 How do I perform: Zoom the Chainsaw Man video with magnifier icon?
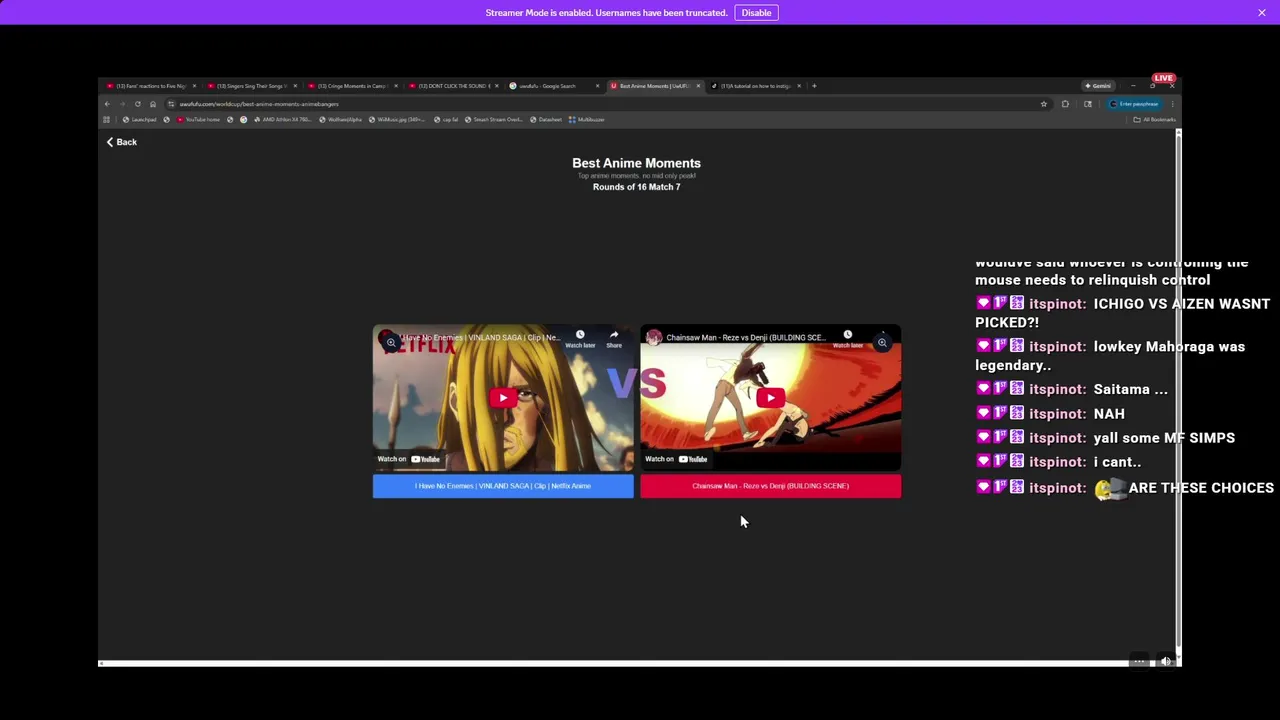pyautogui.click(x=882, y=342)
